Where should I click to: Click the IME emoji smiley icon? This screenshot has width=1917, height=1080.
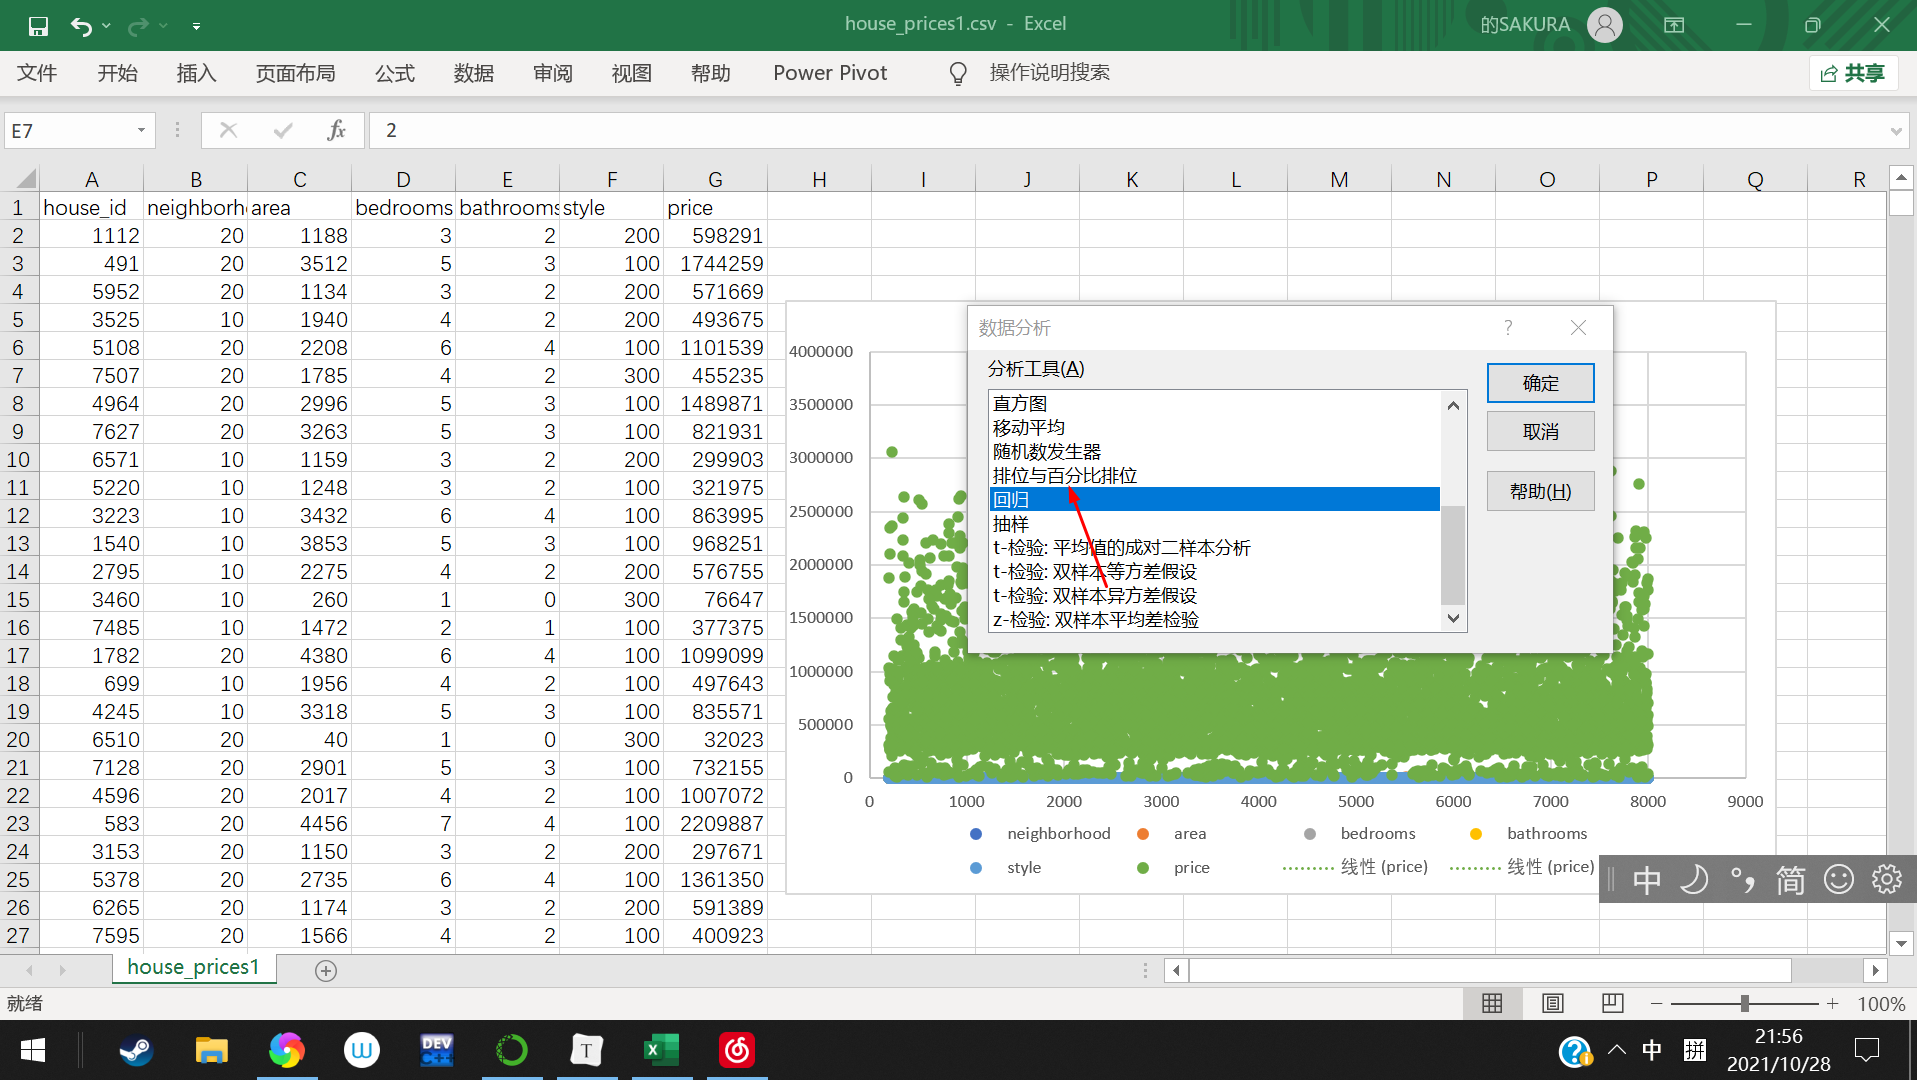(1839, 880)
